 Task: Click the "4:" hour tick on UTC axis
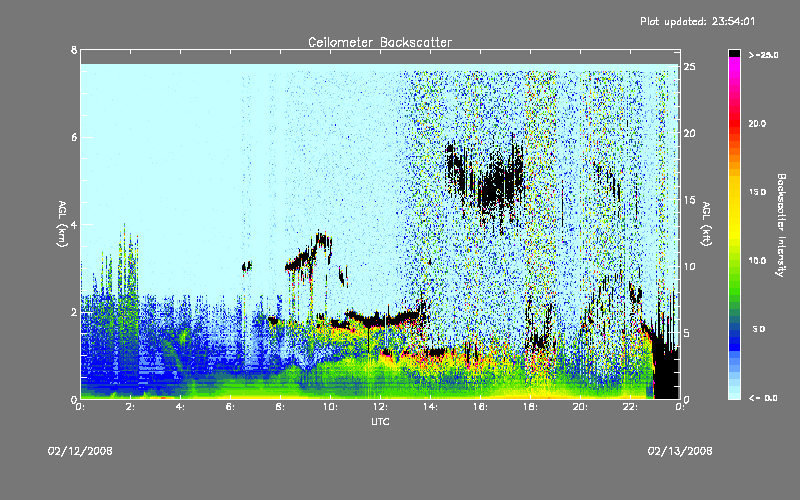pyautogui.click(x=180, y=407)
